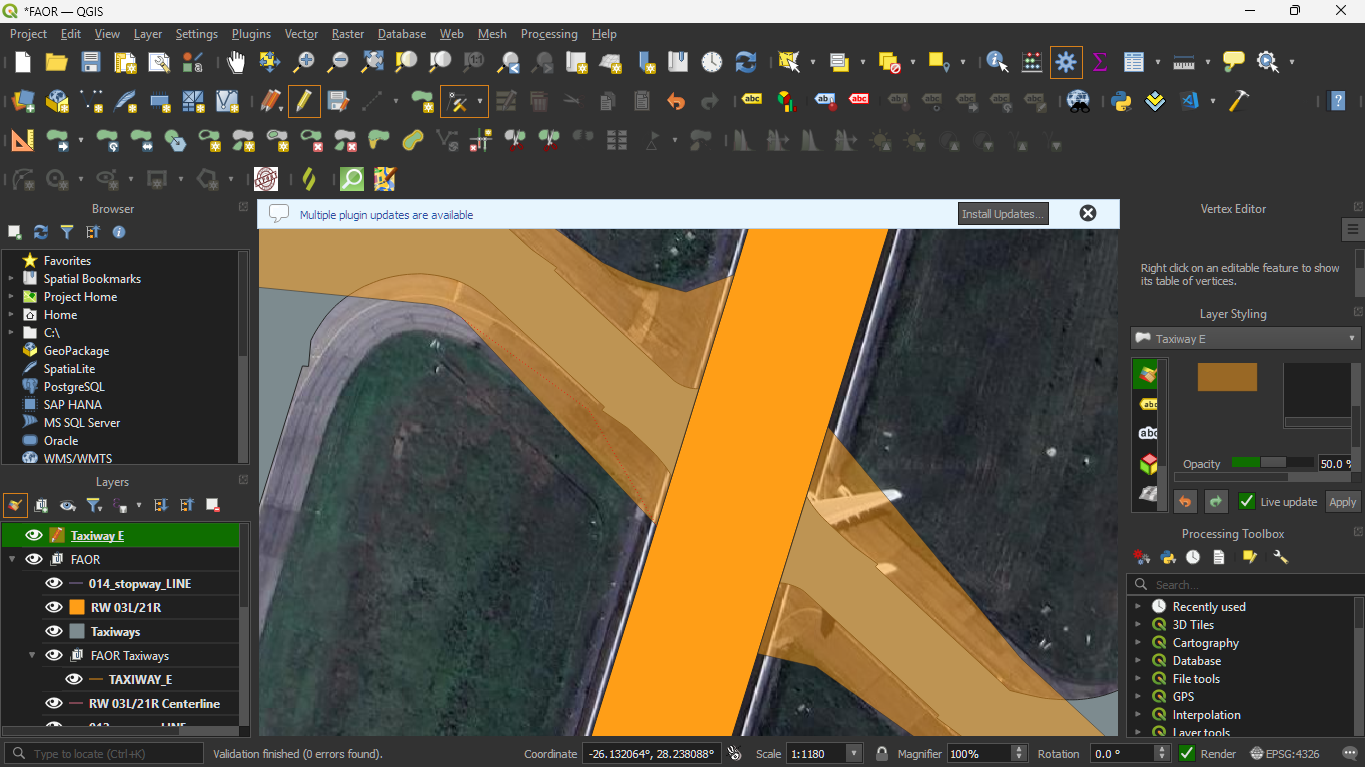Open the Processing Toolbox gear icon
1365x767 pixels.
point(1066,62)
